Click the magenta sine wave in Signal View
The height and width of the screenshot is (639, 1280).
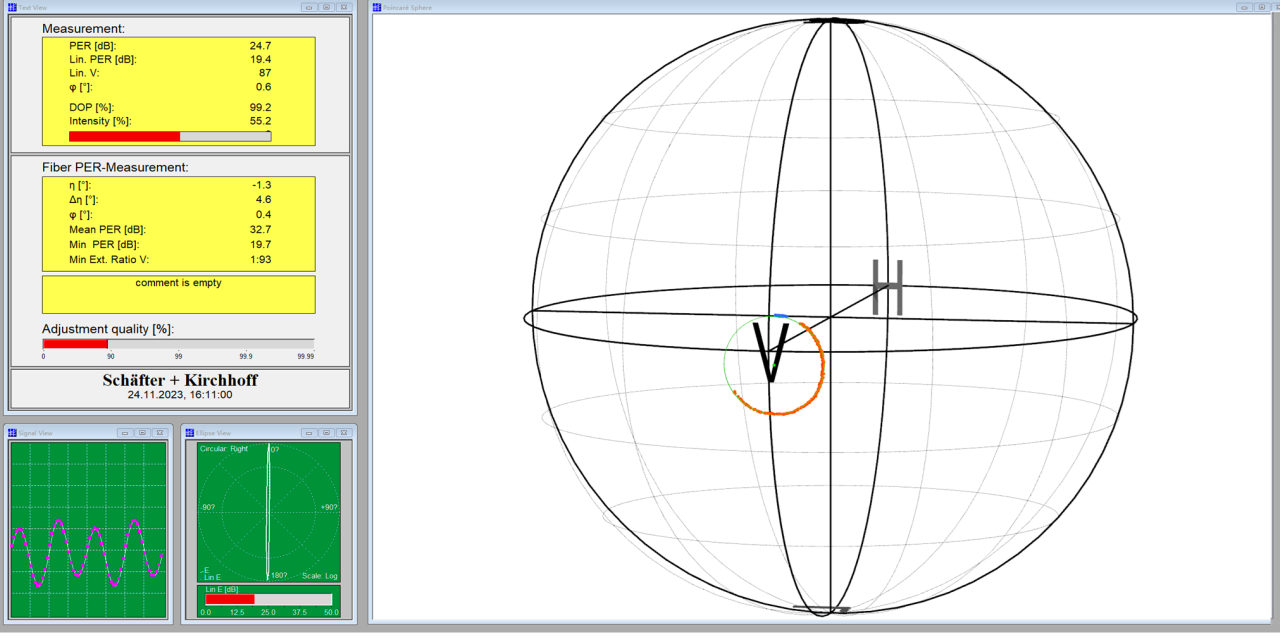point(87,553)
